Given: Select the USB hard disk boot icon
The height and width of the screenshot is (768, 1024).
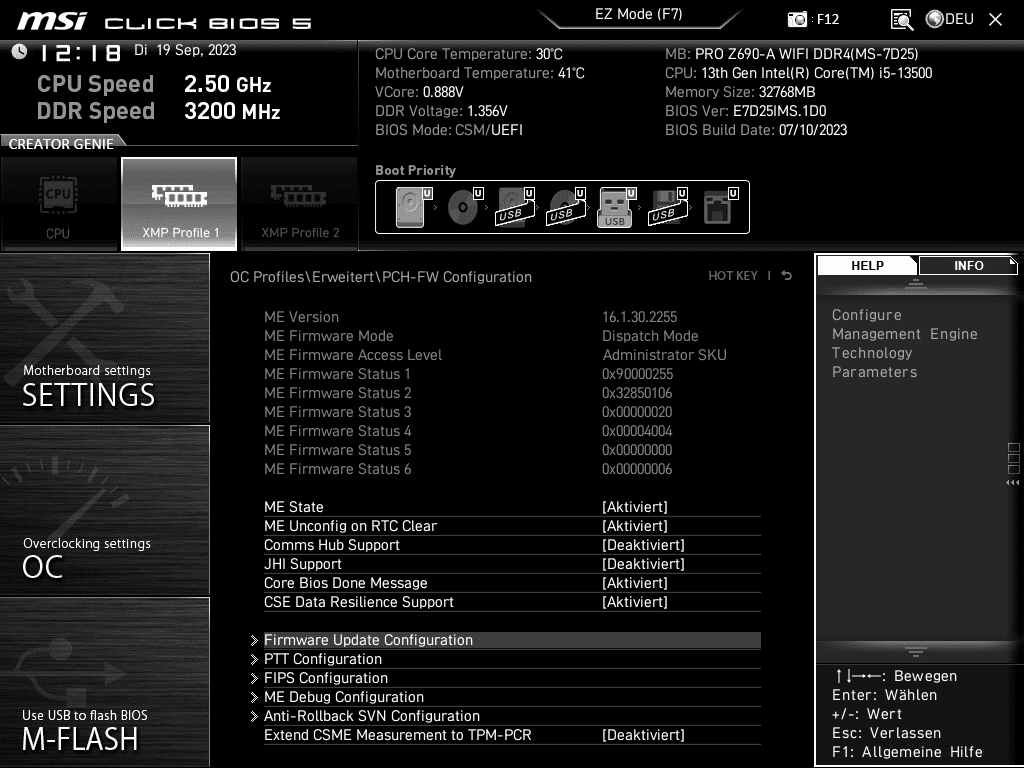Looking at the screenshot, I should pyautogui.click(x=515, y=206).
